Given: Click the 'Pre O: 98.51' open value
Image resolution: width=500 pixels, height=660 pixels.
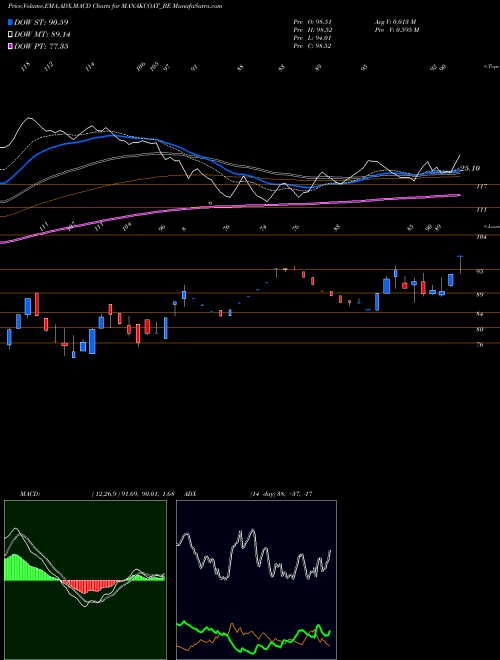Looking at the screenshot, I should click(312, 22).
